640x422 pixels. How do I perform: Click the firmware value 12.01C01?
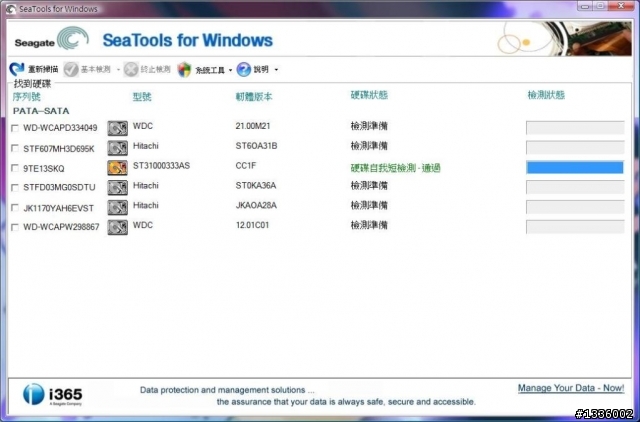point(252,225)
